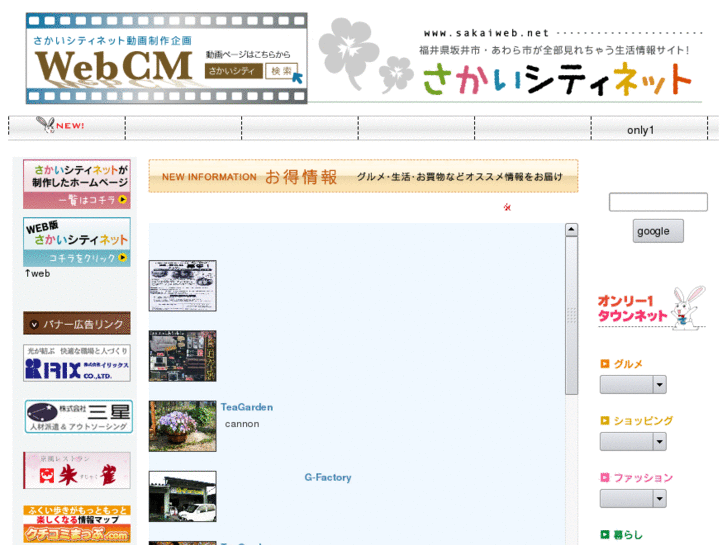The image size is (727, 545).
Task: Click the 検索 button in WebCM banner
Action: (x=281, y=71)
